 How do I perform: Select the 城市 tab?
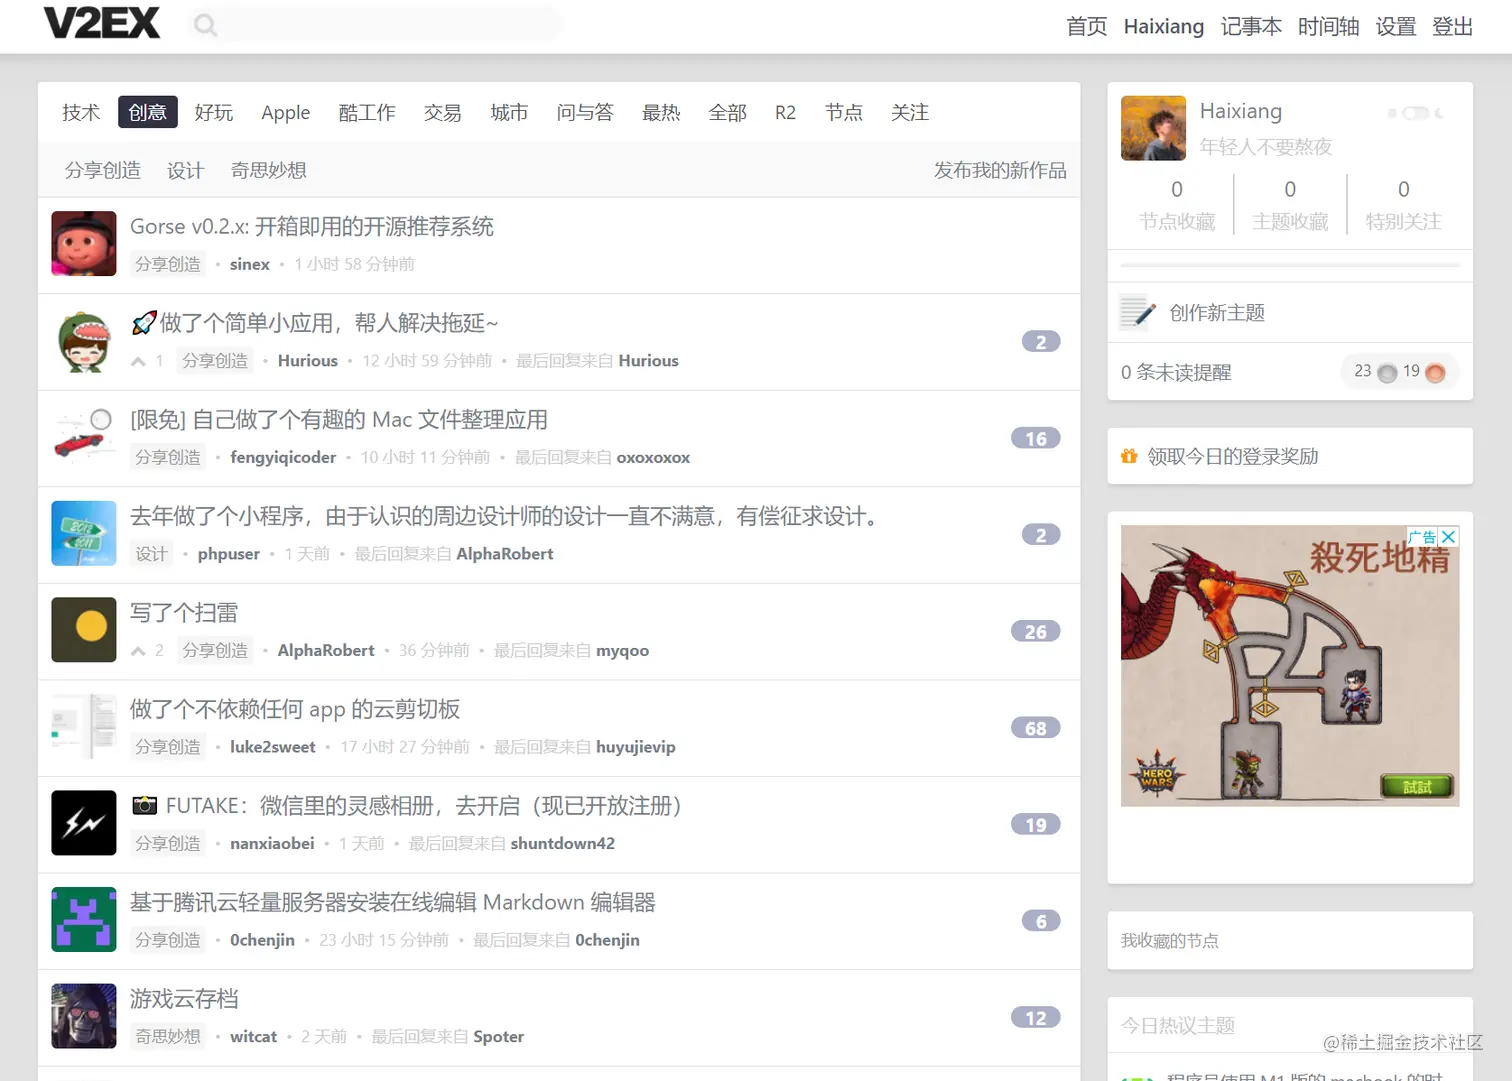pyautogui.click(x=509, y=112)
